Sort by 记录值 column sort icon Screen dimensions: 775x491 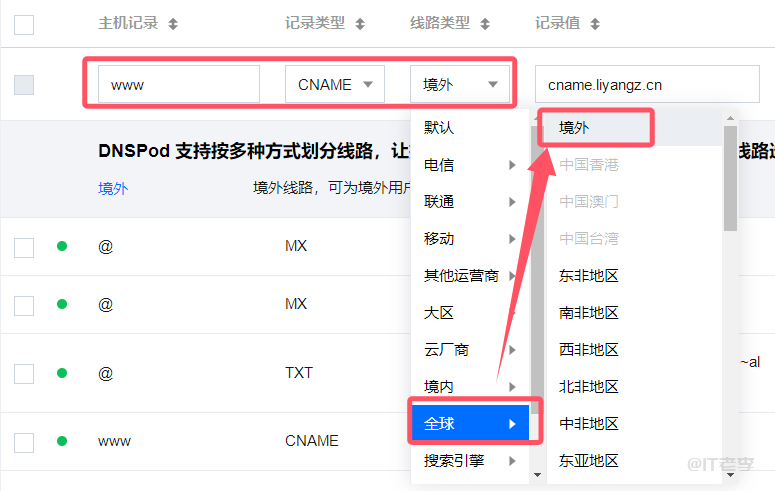595,23
